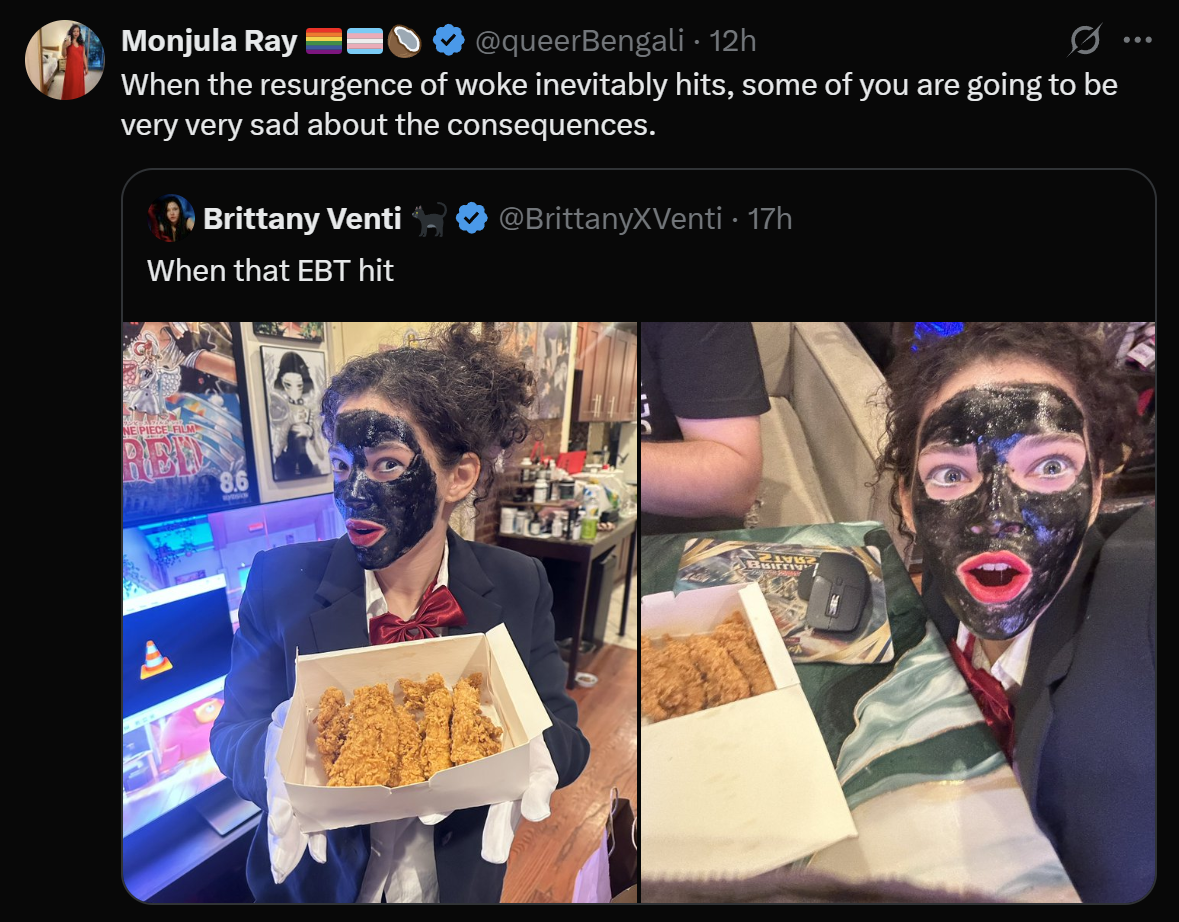Open the @queerBengali handle link
Viewport: 1179px width, 922px height.
pos(580,41)
